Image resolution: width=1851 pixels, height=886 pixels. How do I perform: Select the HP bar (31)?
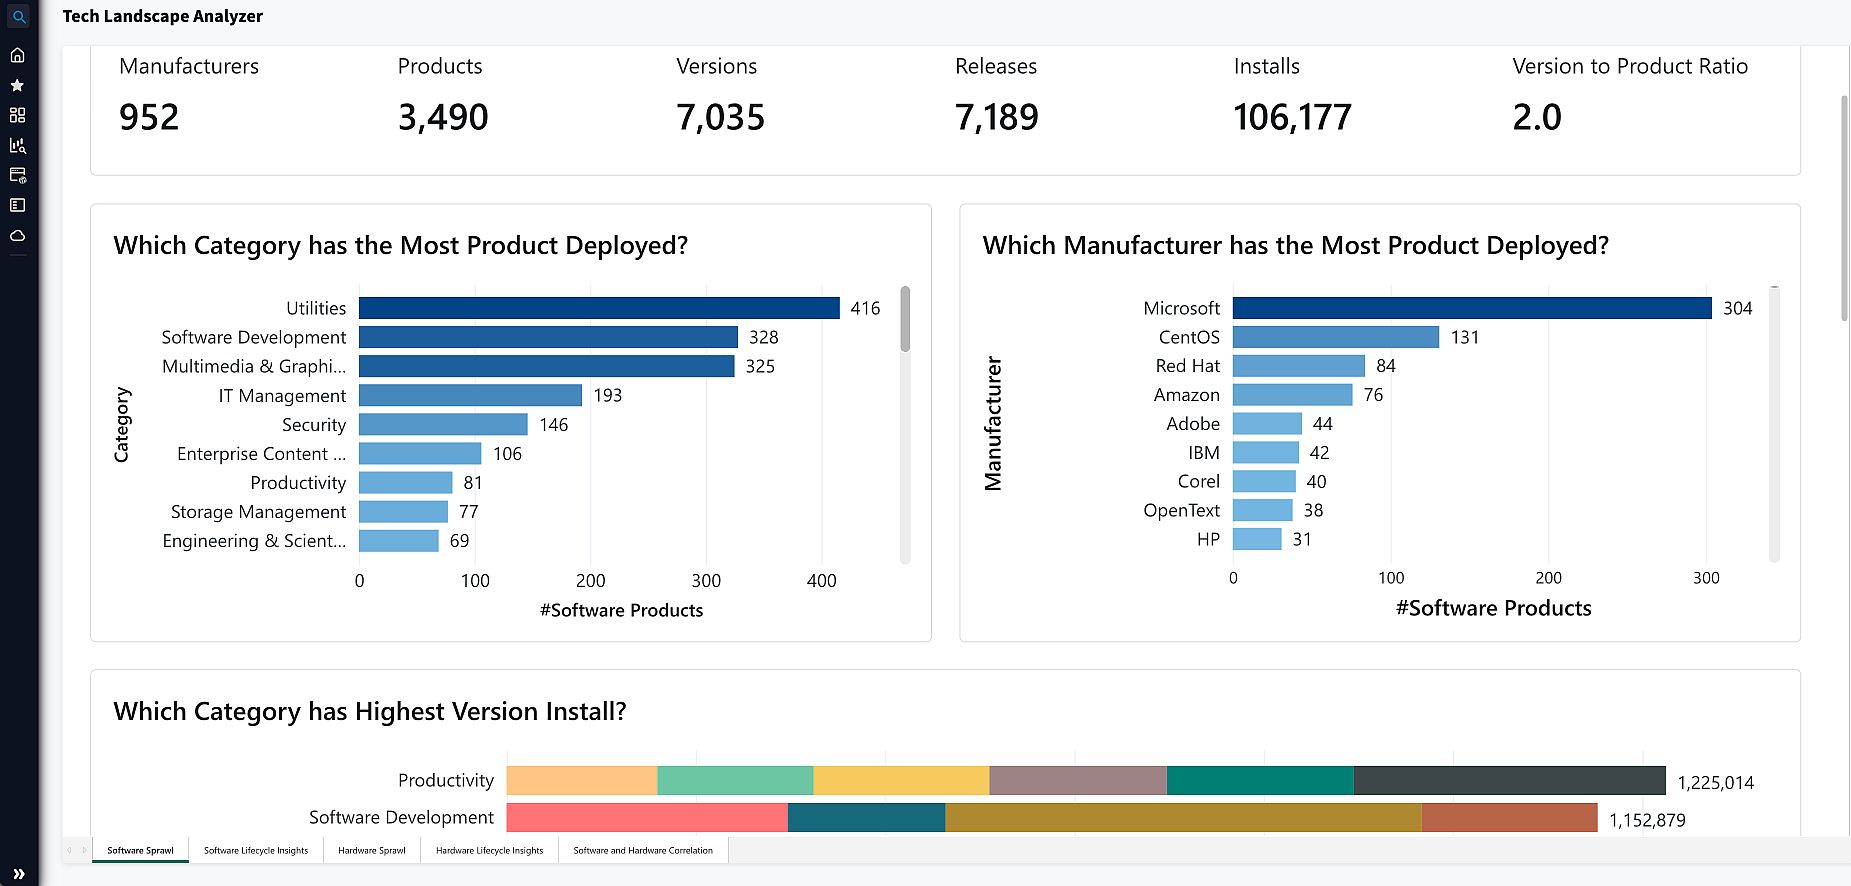tap(1257, 539)
